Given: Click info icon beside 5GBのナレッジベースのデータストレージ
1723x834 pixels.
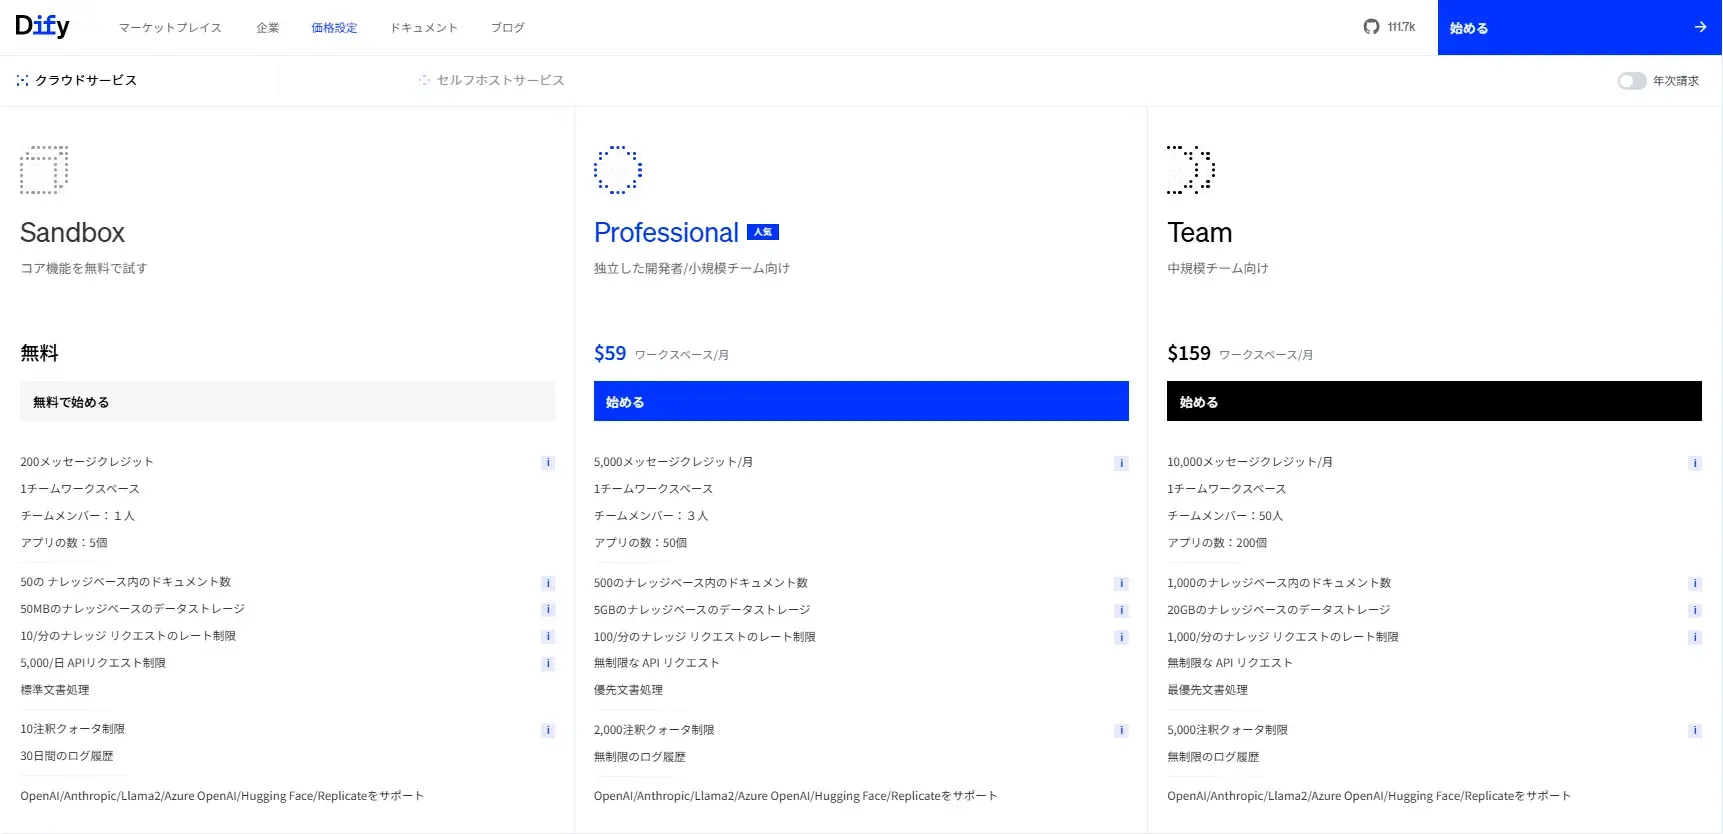Looking at the screenshot, I should pyautogui.click(x=1122, y=610).
